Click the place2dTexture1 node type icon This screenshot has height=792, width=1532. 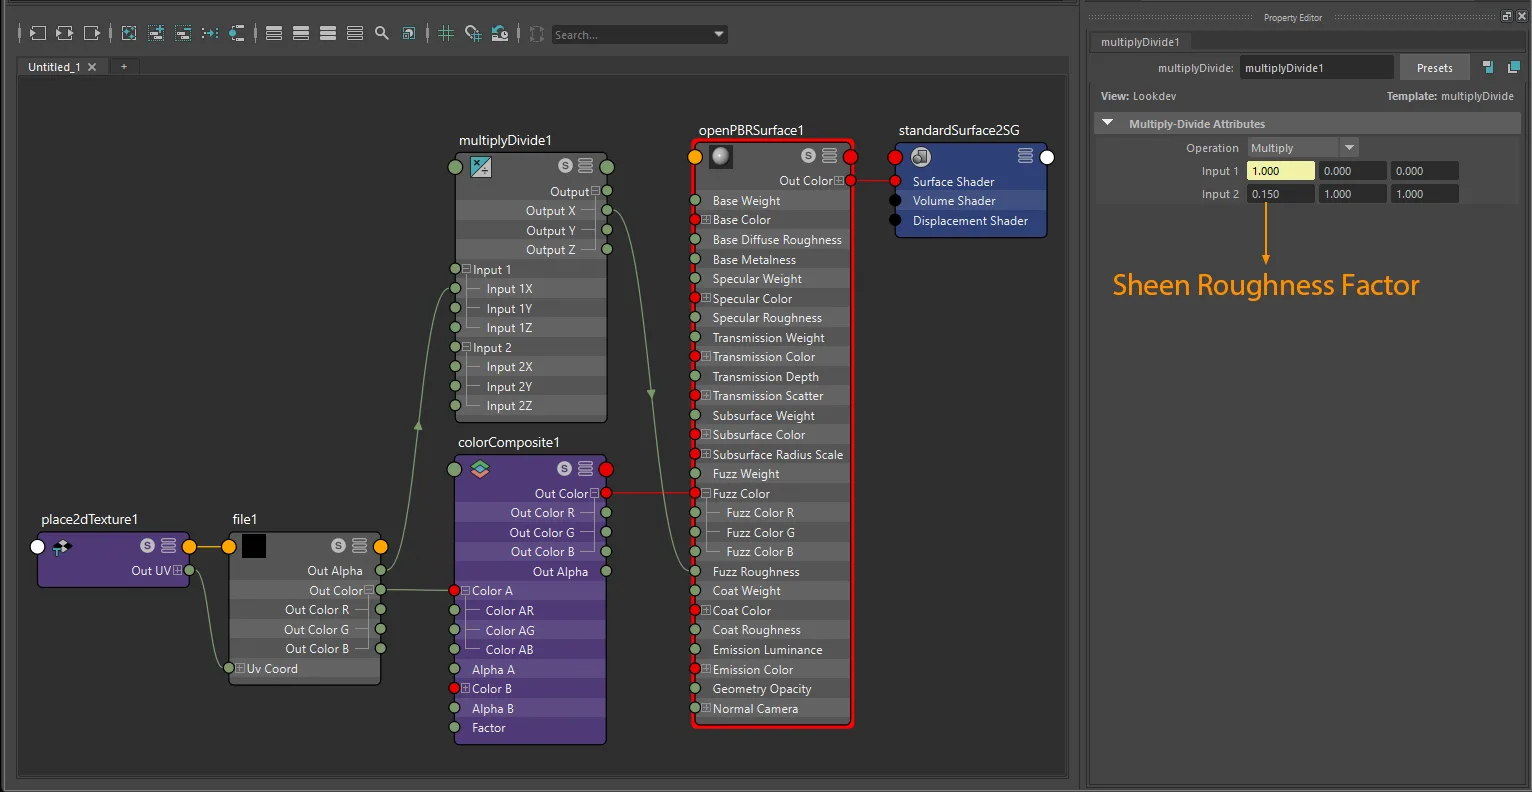tap(62, 546)
